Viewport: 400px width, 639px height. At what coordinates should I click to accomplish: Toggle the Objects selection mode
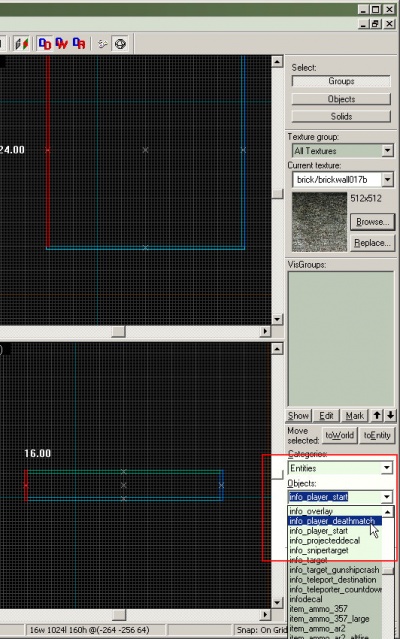click(x=341, y=99)
